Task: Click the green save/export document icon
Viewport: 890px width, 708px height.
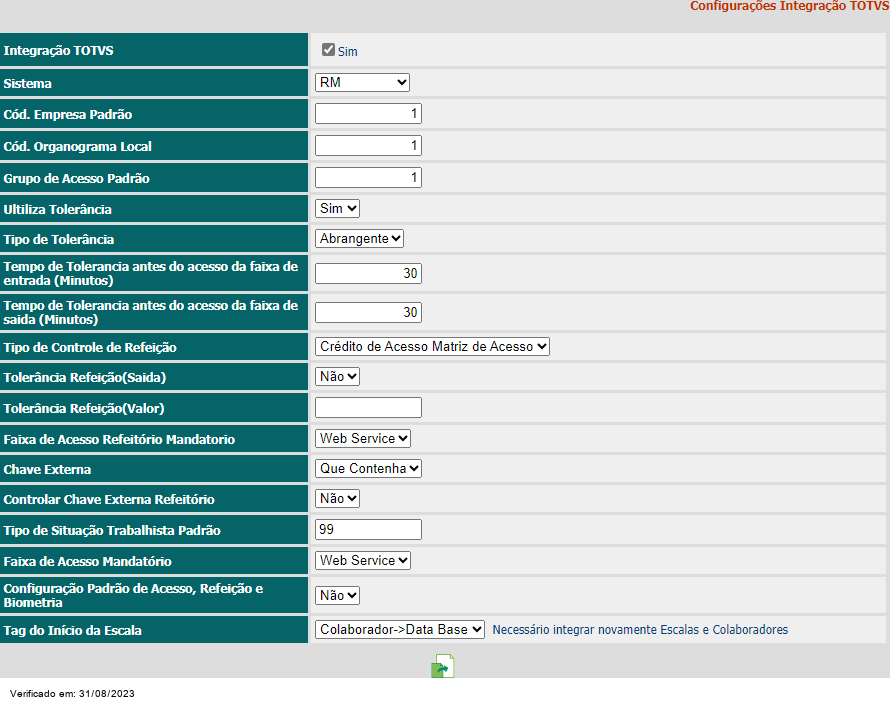Action: tap(443, 666)
